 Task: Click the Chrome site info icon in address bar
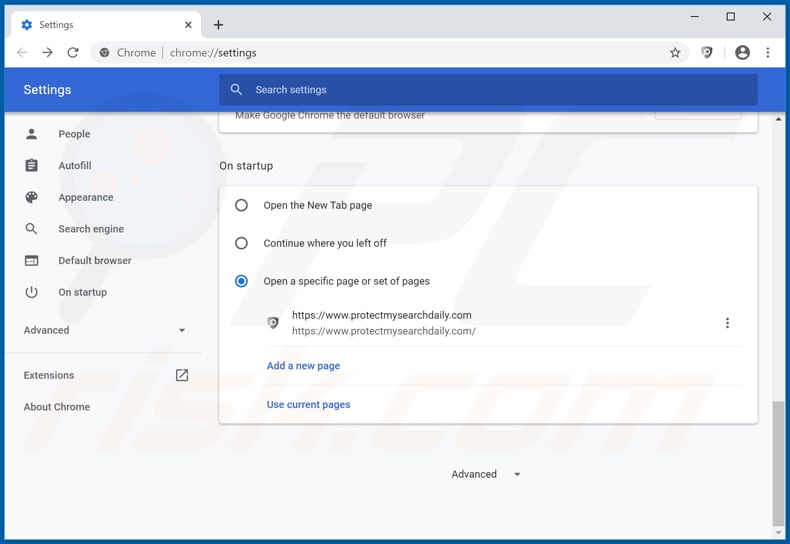tap(104, 52)
